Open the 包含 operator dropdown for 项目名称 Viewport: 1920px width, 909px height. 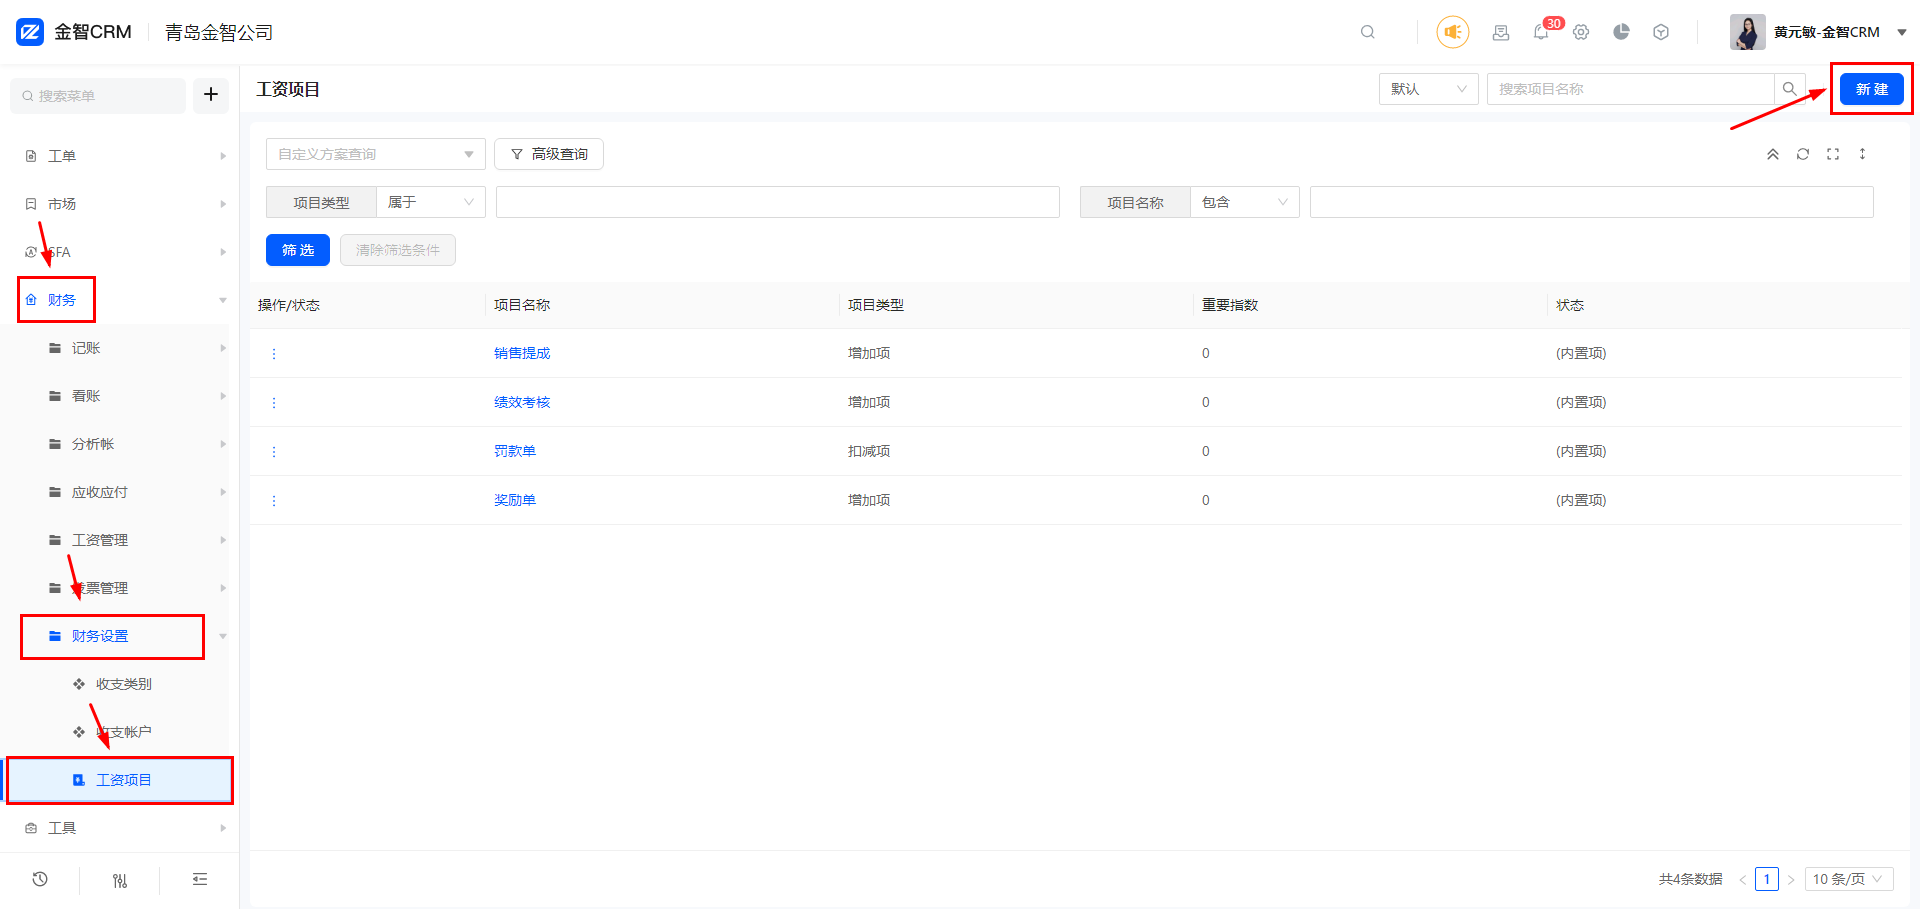point(1245,202)
